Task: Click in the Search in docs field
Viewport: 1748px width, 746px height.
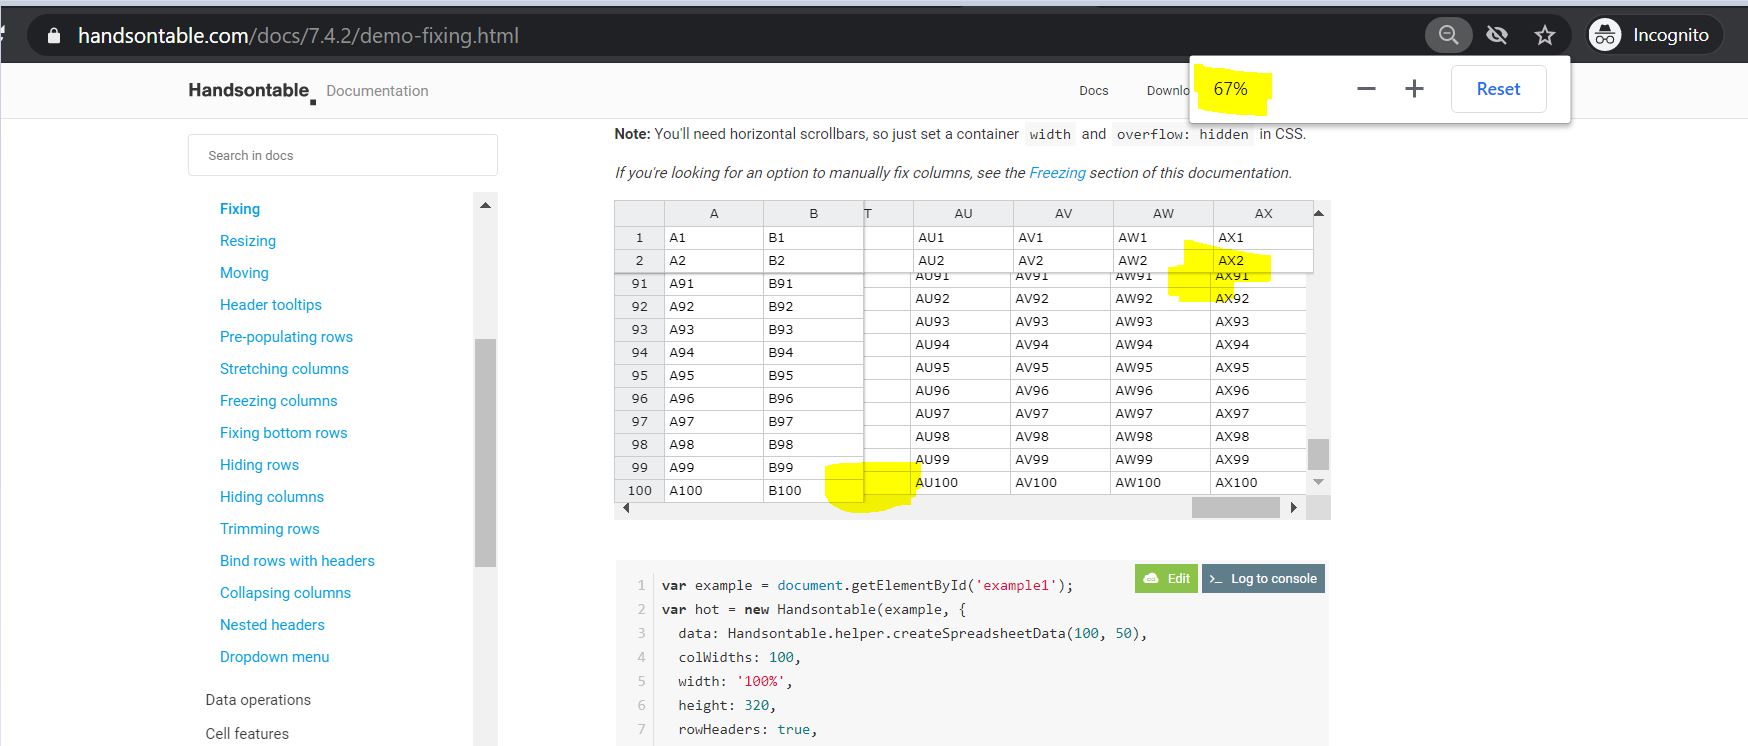Action: 343,155
